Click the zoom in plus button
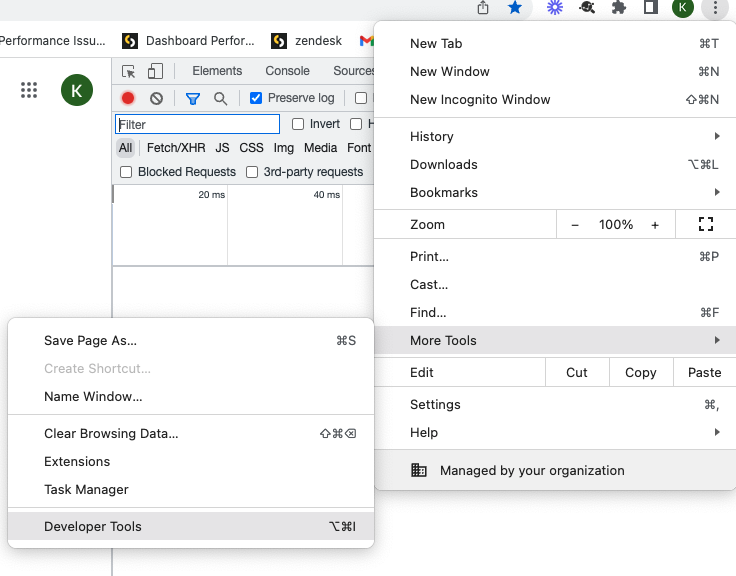The image size is (736, 576). (655, 225)
